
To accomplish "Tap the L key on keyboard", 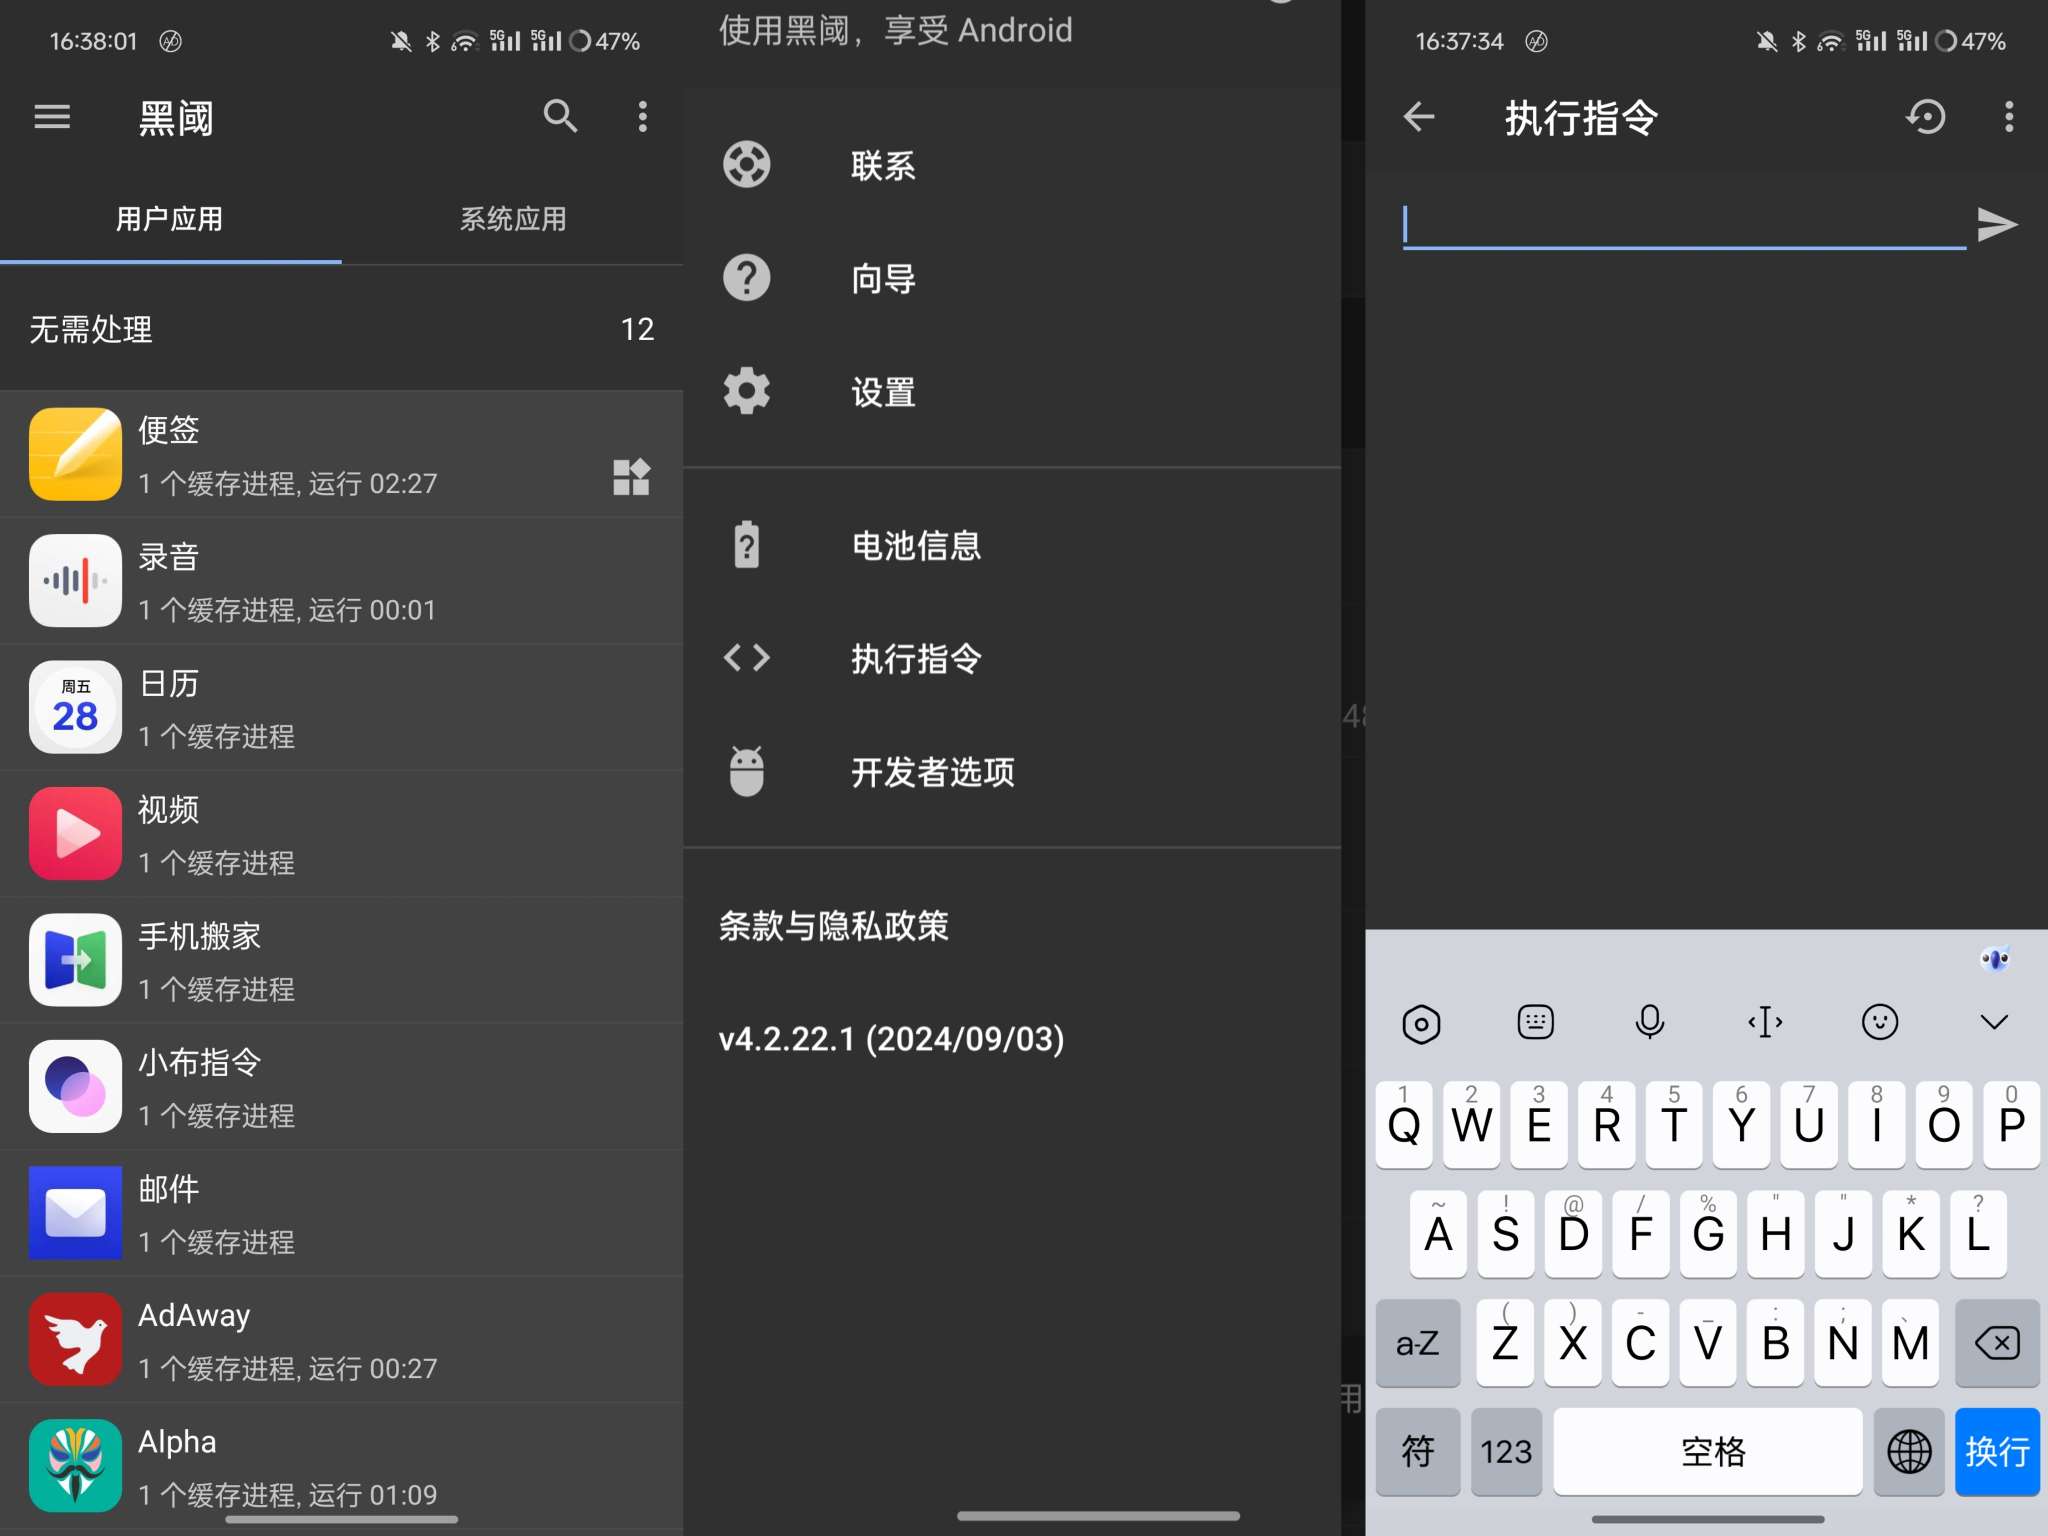I will [1978, 1233].
